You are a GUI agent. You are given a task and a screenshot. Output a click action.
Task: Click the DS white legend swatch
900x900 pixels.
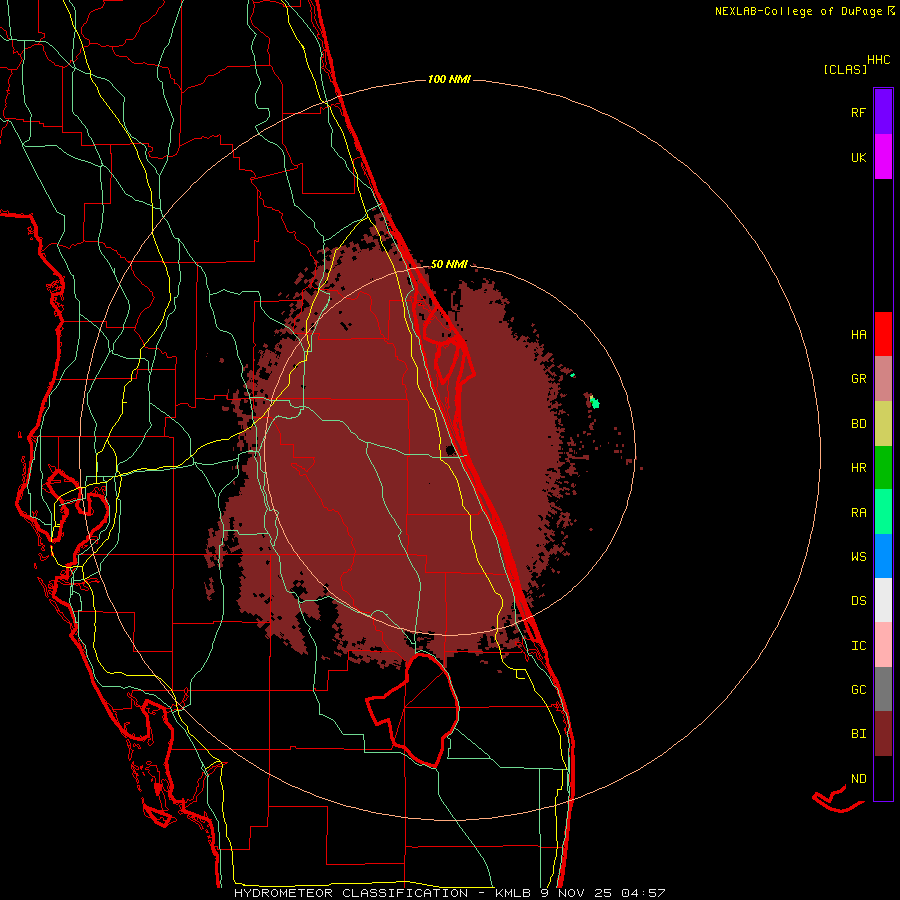(883, 600)
